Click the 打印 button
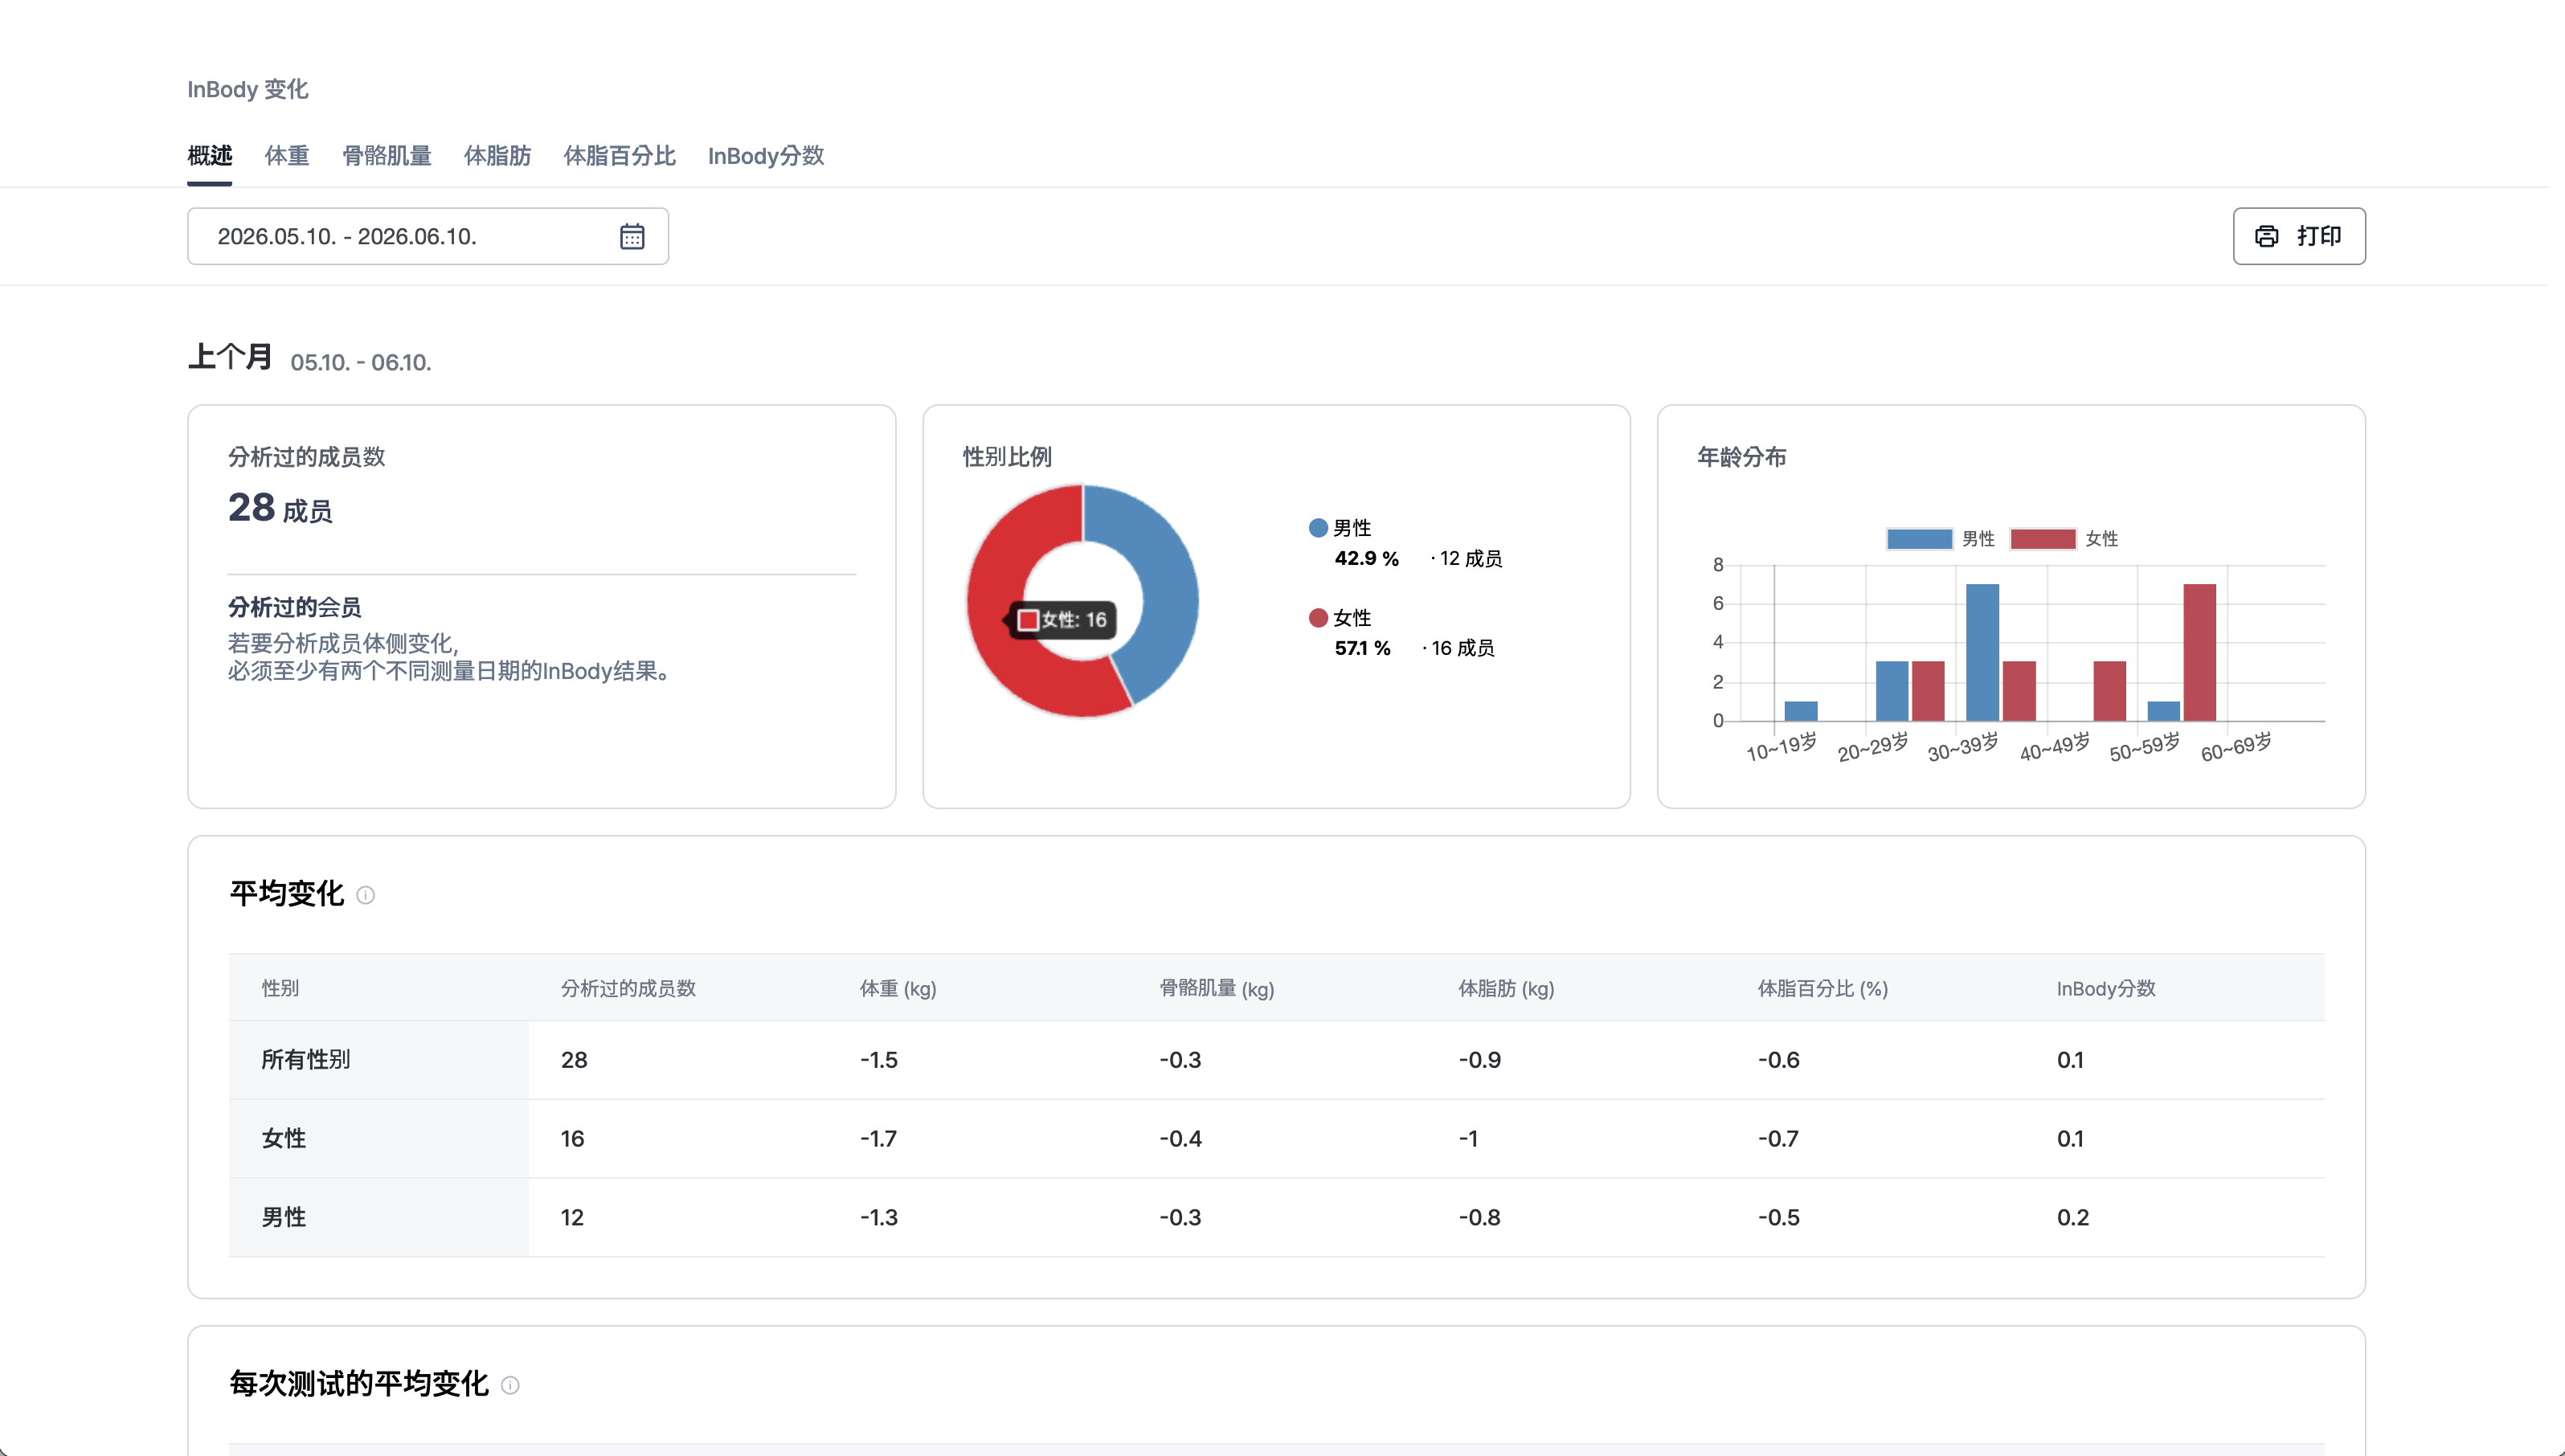Image resolution: width=2565 pixels, height=1456 pixels. [2299, 236]
